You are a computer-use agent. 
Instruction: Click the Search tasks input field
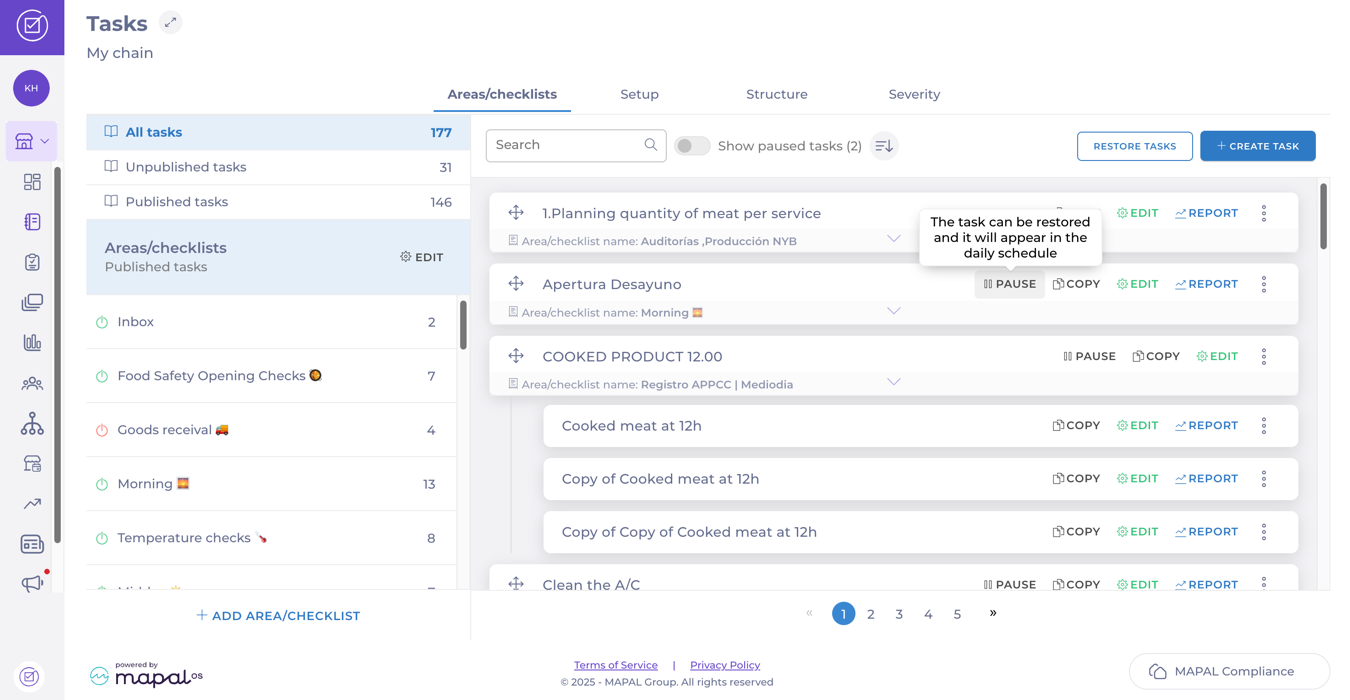(576, 146)
